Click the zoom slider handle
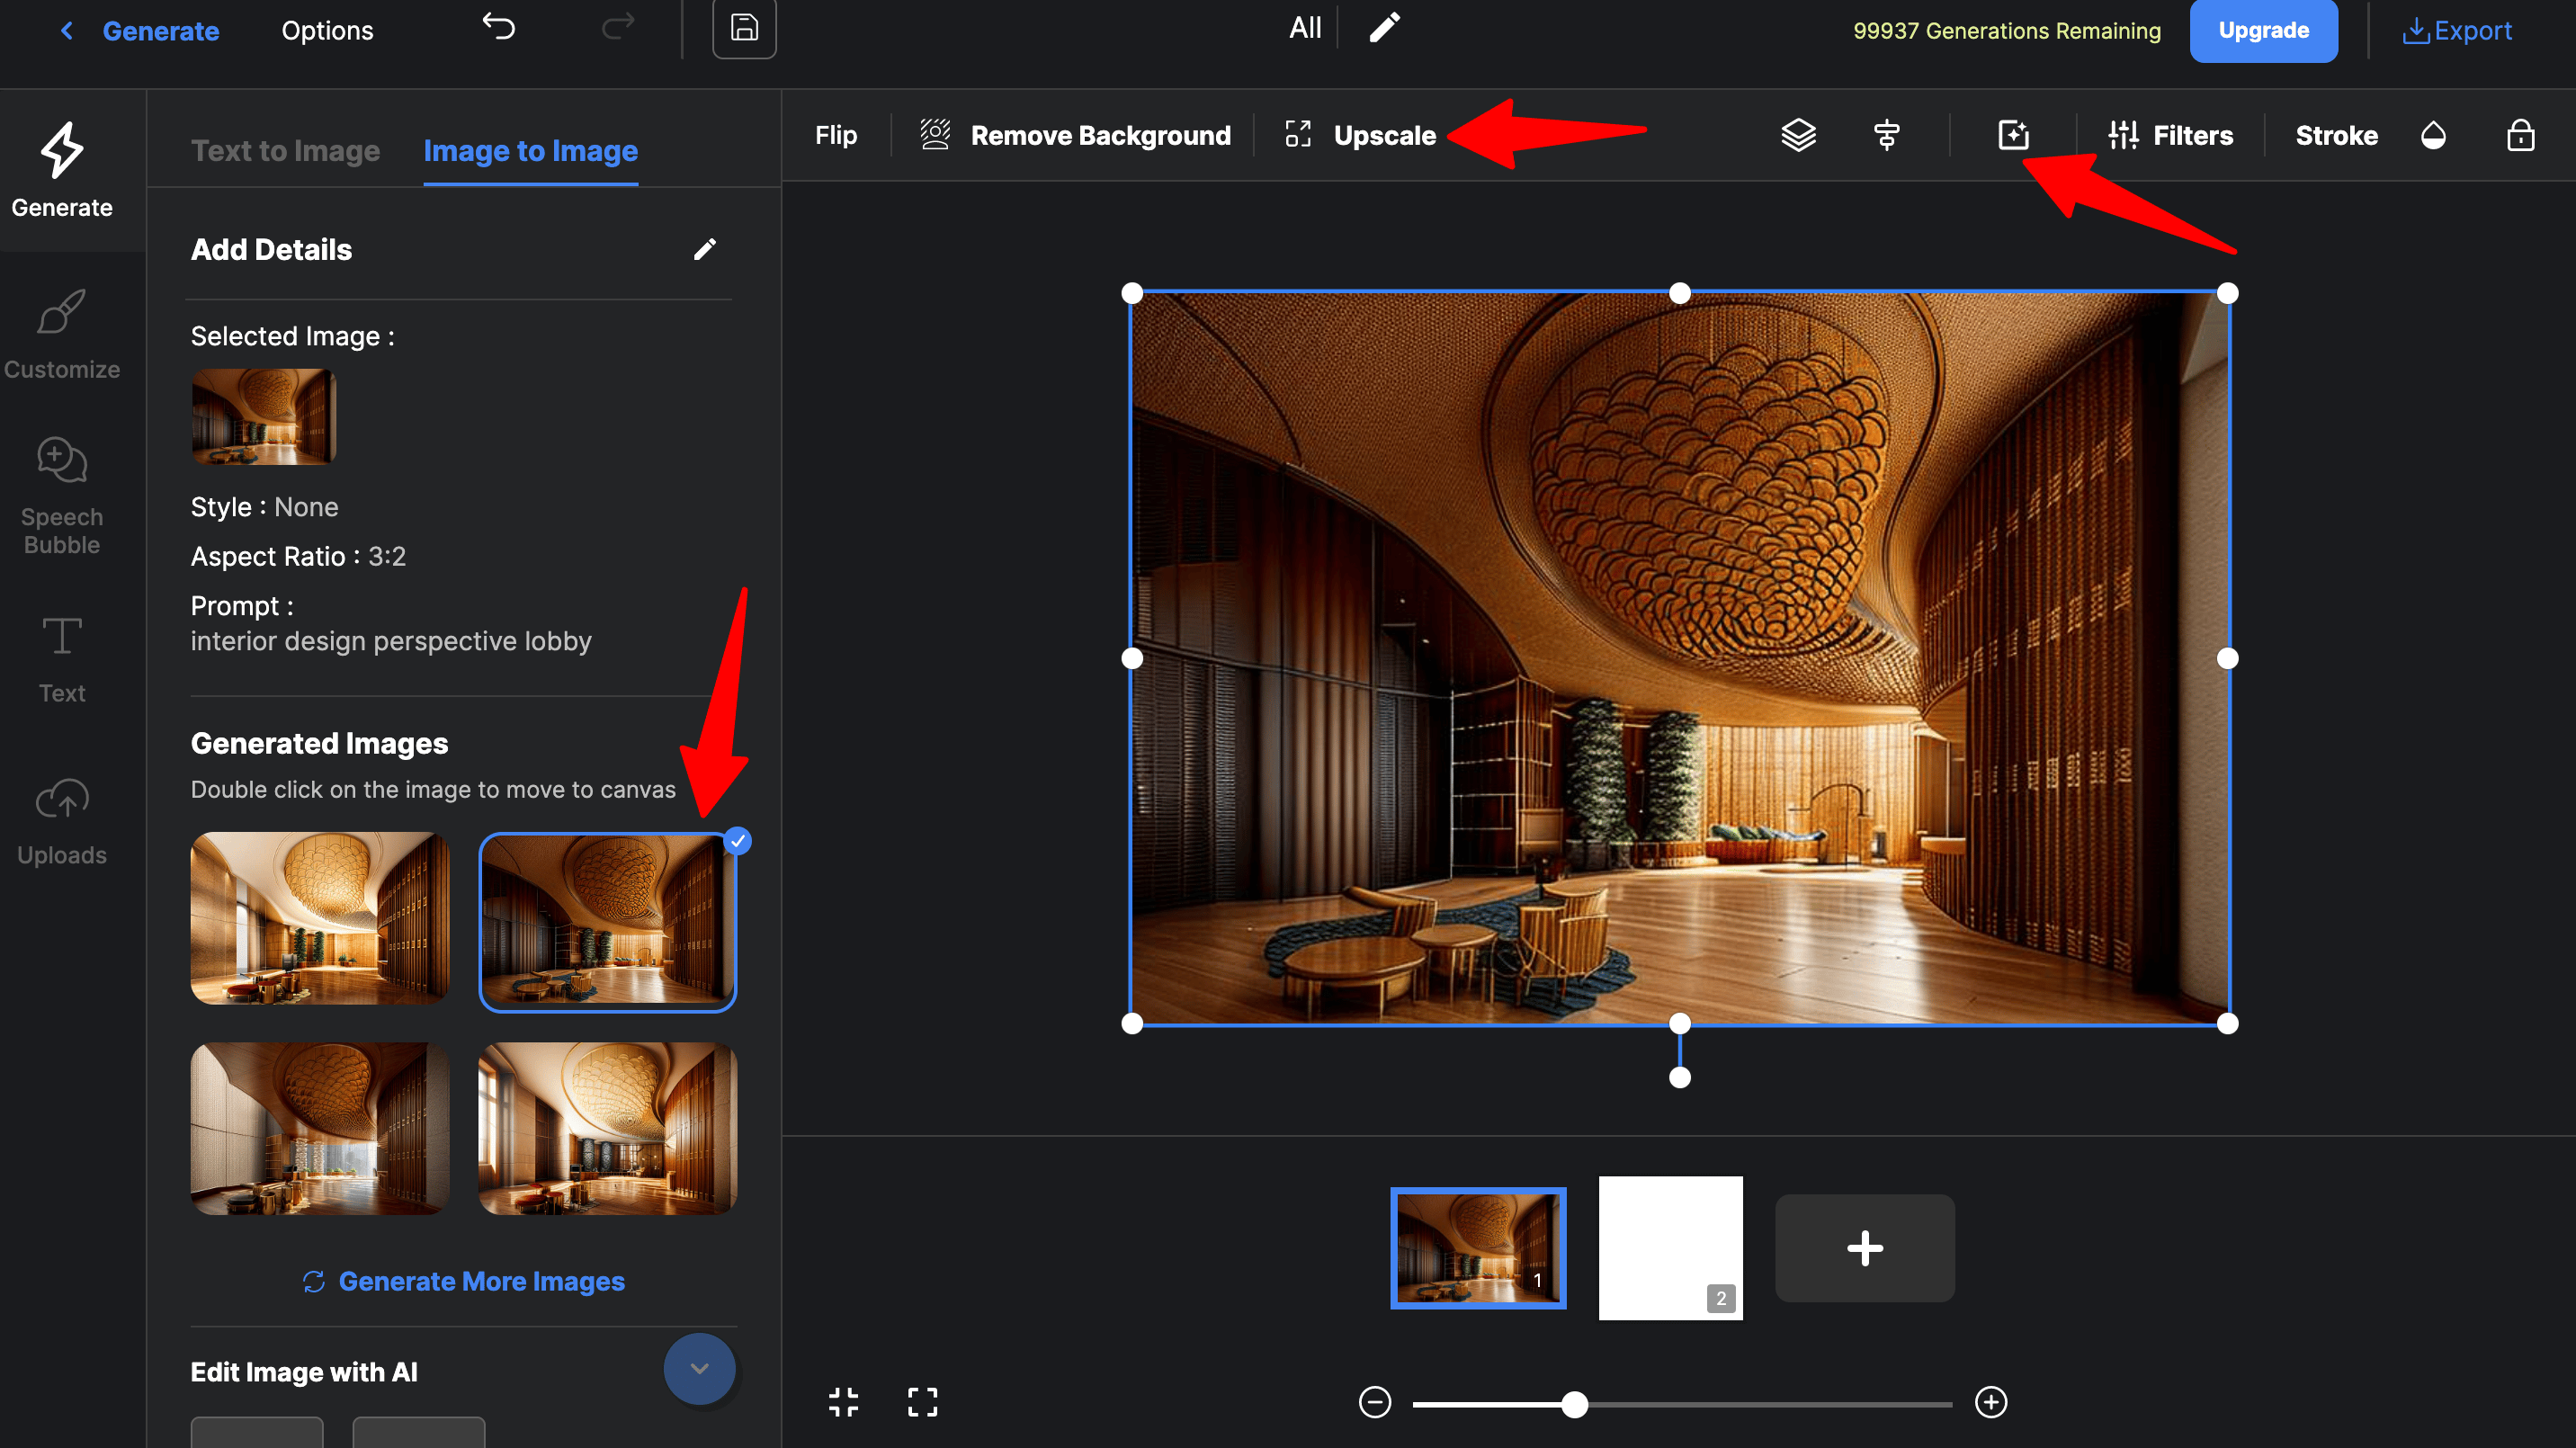The height and width of the screenshot is (1448, 2576). (1574, 1404)
